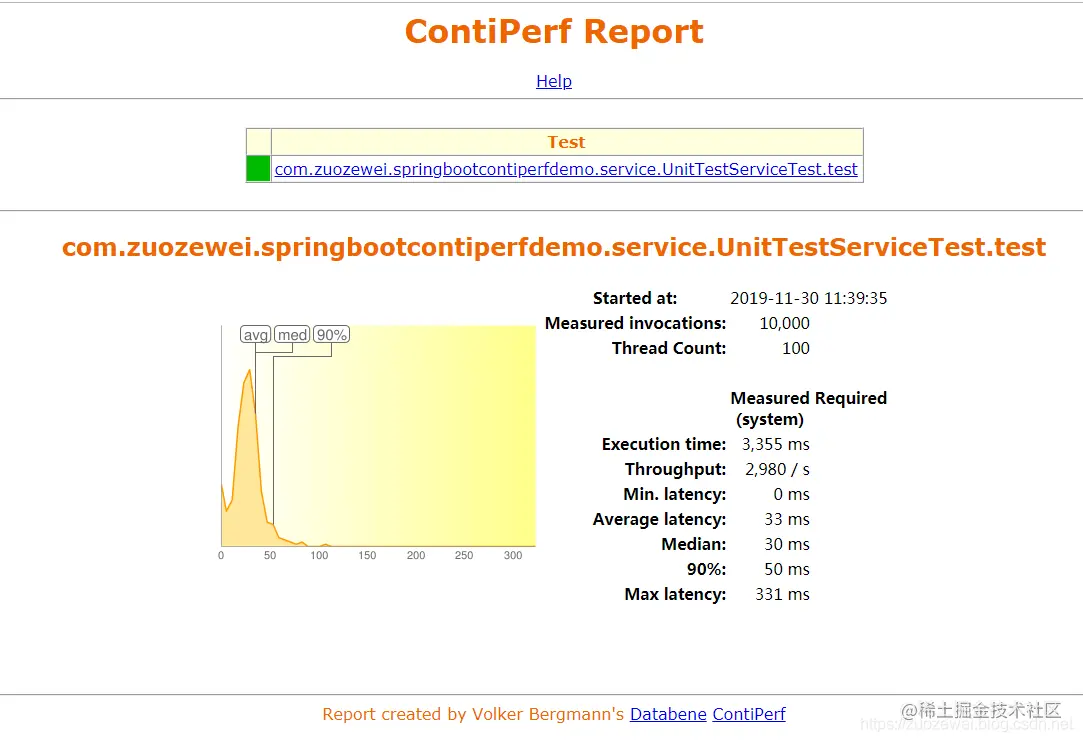Click the Measured invocations: label
This screenshot has width=1083, height=742.
635,323
